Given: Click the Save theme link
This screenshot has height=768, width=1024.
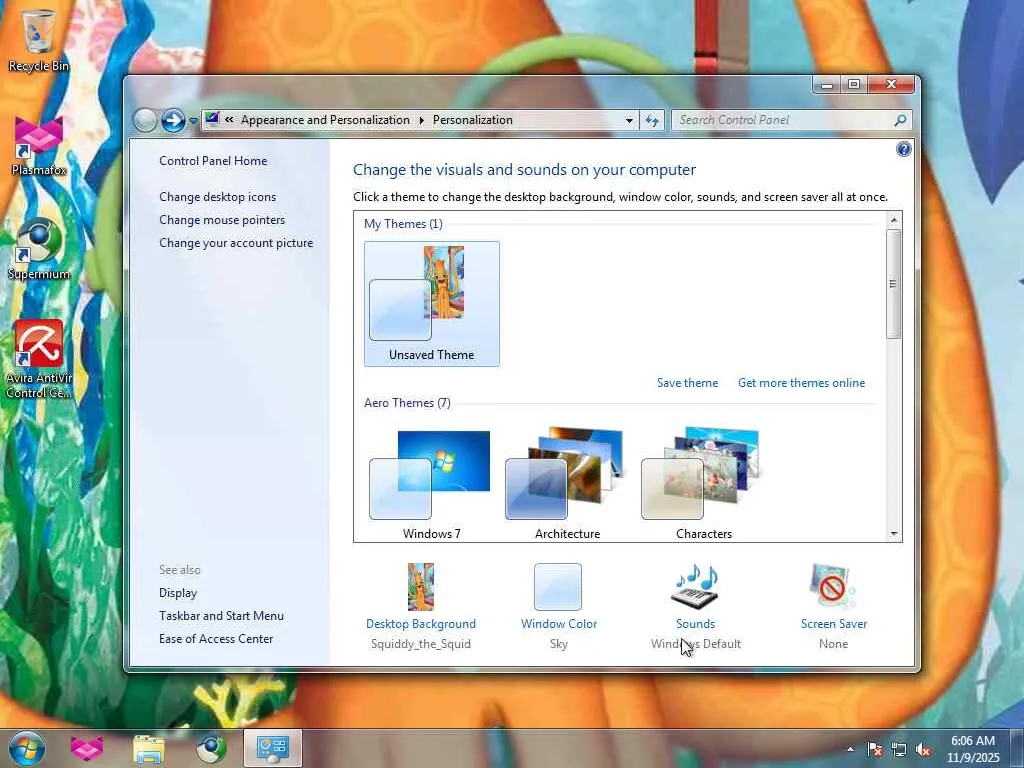Looking at the screenshot, I should 687,383.
